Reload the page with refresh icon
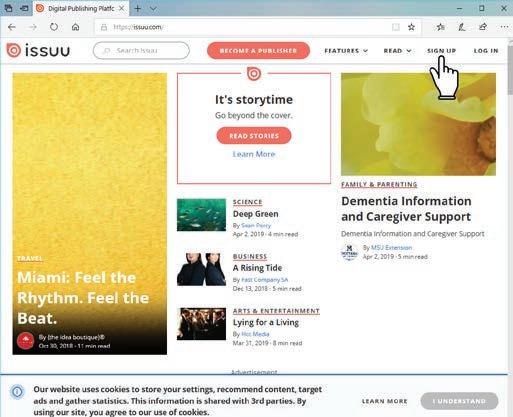Screen dimensions: 513x417 pyautogui.click(x=54, y=27)
